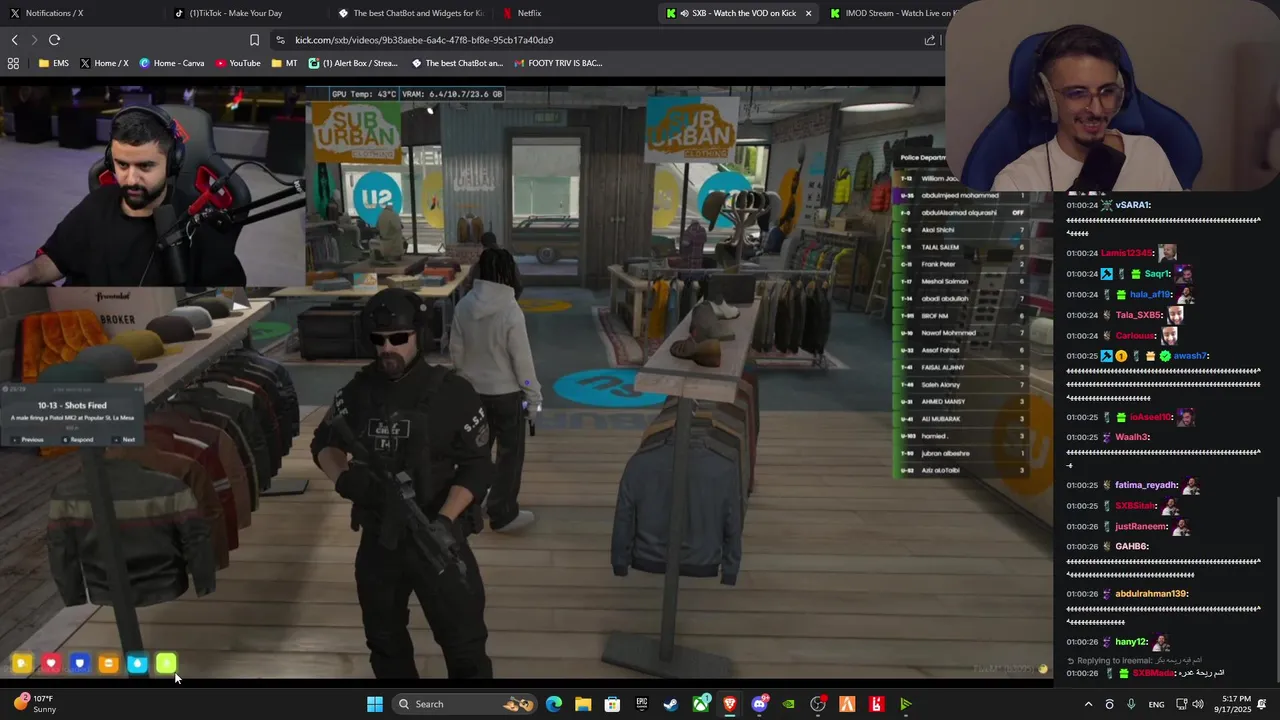Click the lime green HUD status icon
Viewport: 1280px width, 720px height.
click(166, 663)
